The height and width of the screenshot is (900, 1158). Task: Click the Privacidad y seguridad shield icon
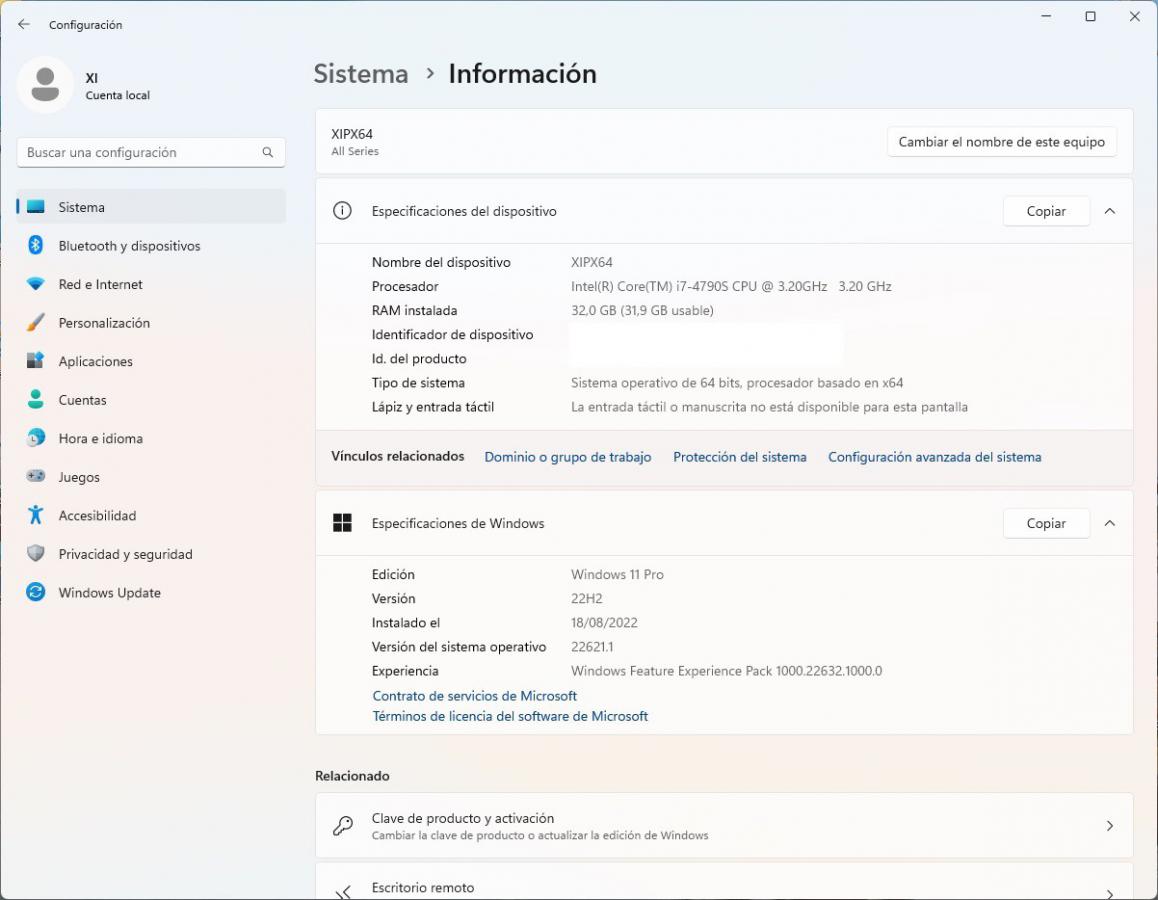click(36, 554)
